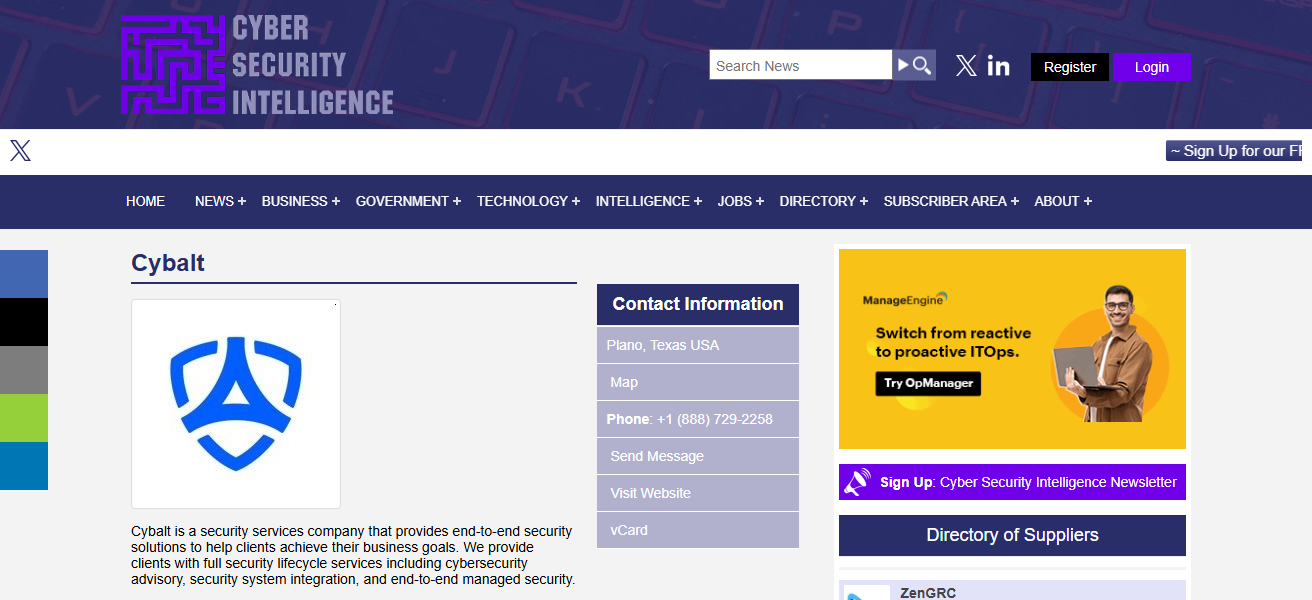Click the Plano, Texas USA location row
Viewport: 1312px width, 600px height.
coord(698,345)
